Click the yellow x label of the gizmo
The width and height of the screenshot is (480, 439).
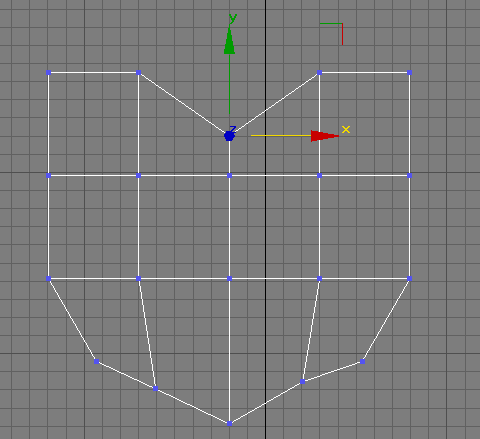(346, 129)
